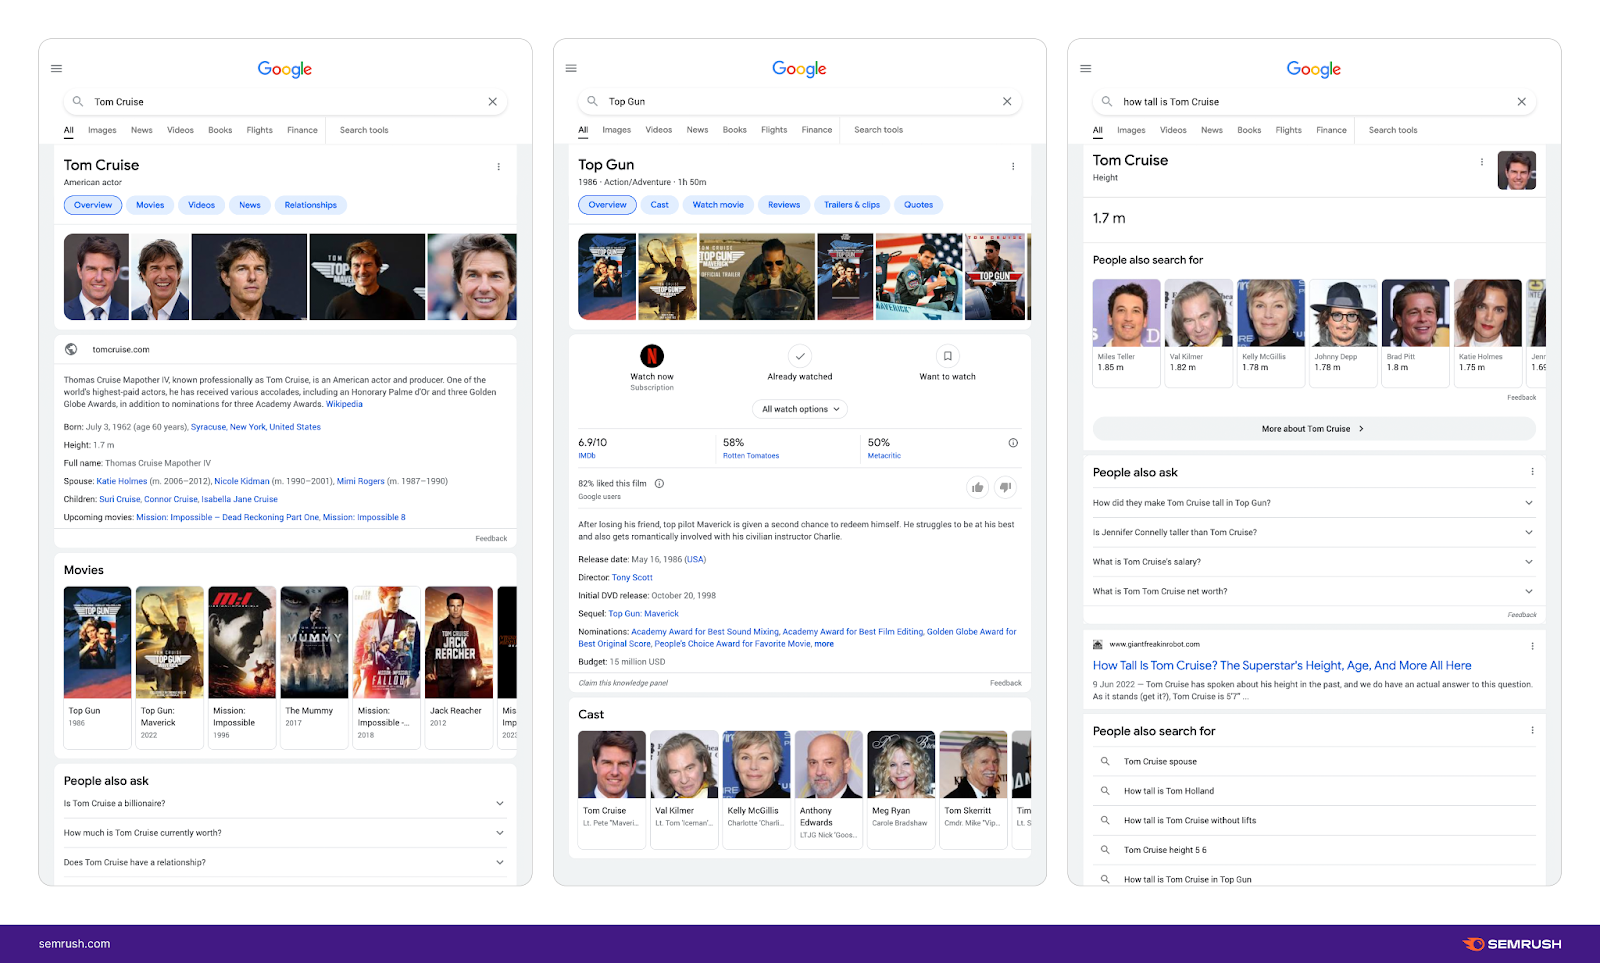Click Tom Cruise photo beside Height heading
1600x963 pixels.
pyautogui.click(x=1517, y=171)
